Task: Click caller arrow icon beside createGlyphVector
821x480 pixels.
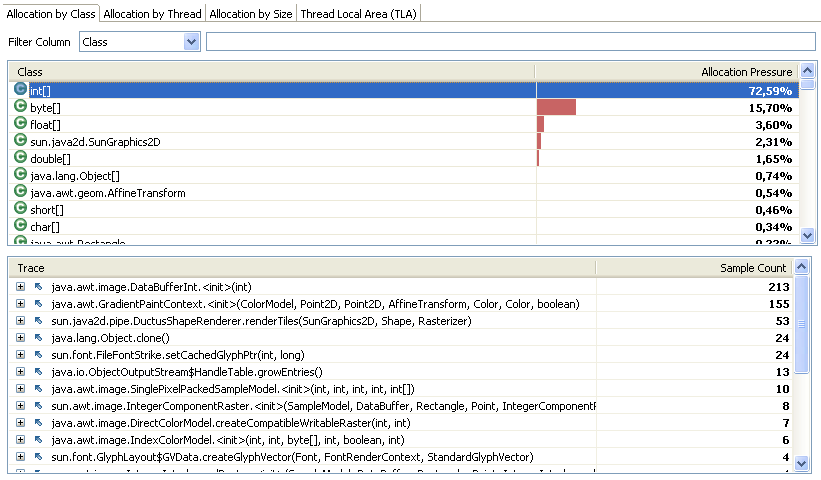Action: pyautogui.click(x=38, y=456)
